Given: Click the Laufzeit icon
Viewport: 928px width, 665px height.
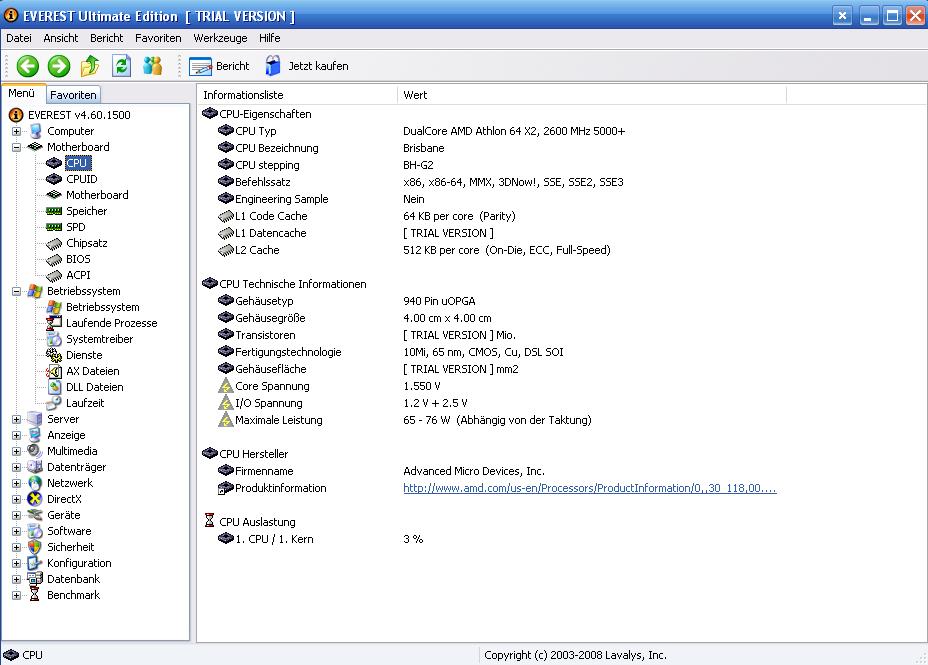Looking at the screenshot, I should pos(54,403).
